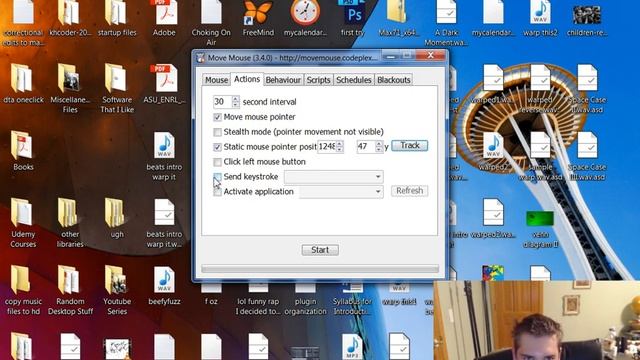The height and width of the screenshot is (360, 640).
Task: Select the first try Photoshop file
Action: click(353, 18)
